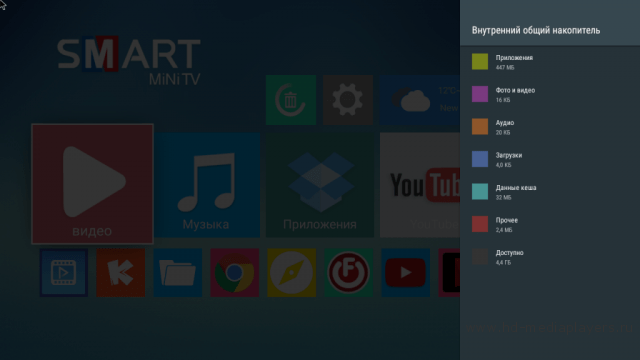
Task: Open the red circular F app icon
Action: 348,272
